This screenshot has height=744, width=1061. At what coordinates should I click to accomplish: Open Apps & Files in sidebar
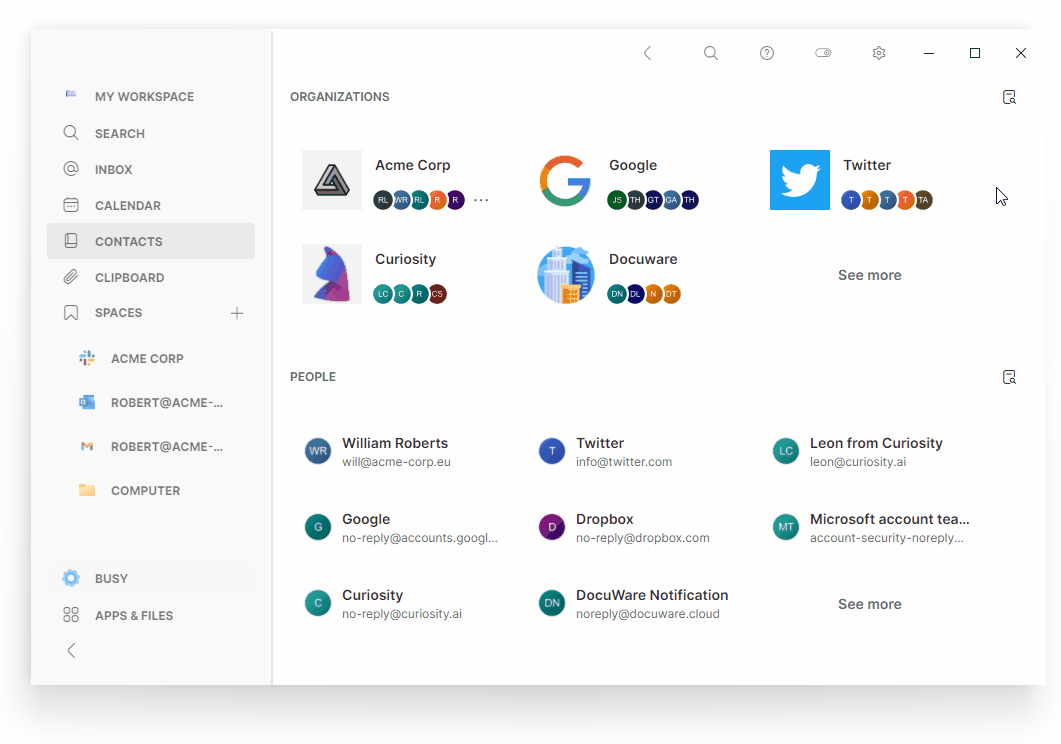[133, 615]
